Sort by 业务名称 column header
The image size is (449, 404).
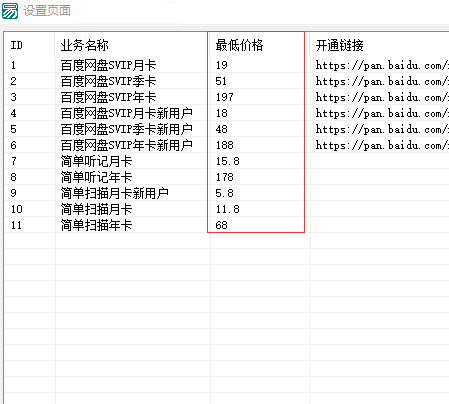coord(132,45)
